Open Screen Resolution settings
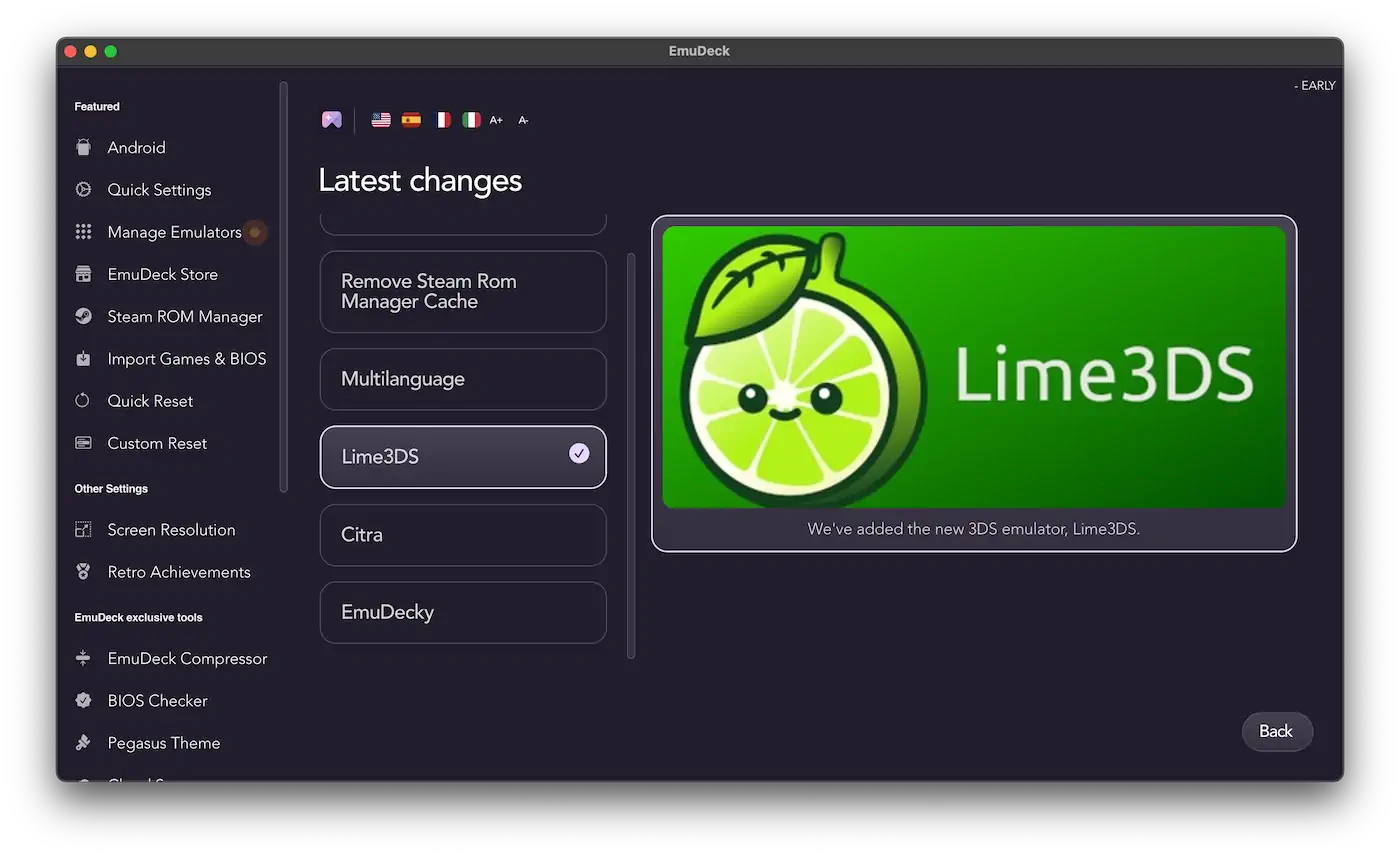 [x=171, y=529]
